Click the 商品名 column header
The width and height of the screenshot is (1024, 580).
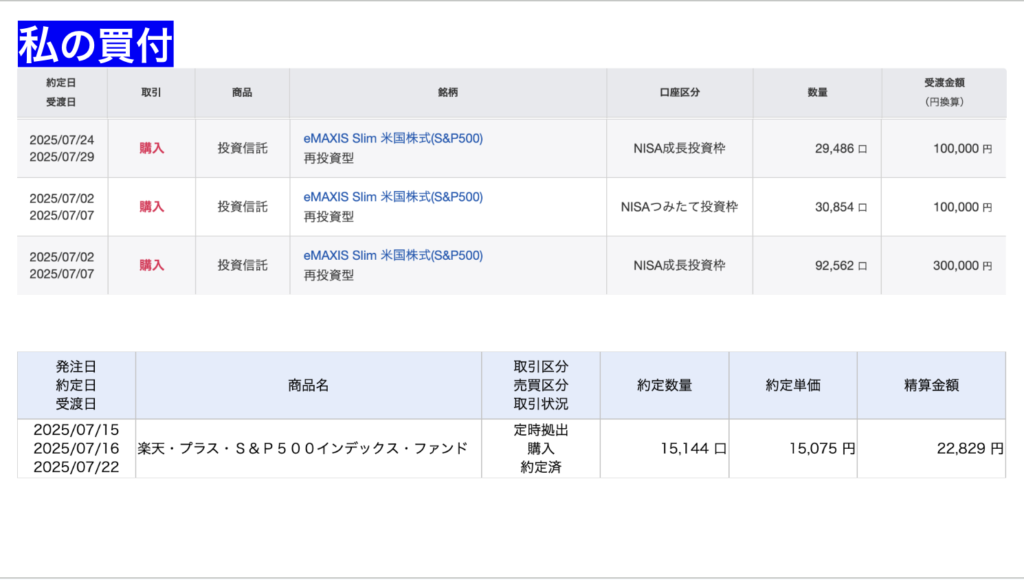(308, 385)
